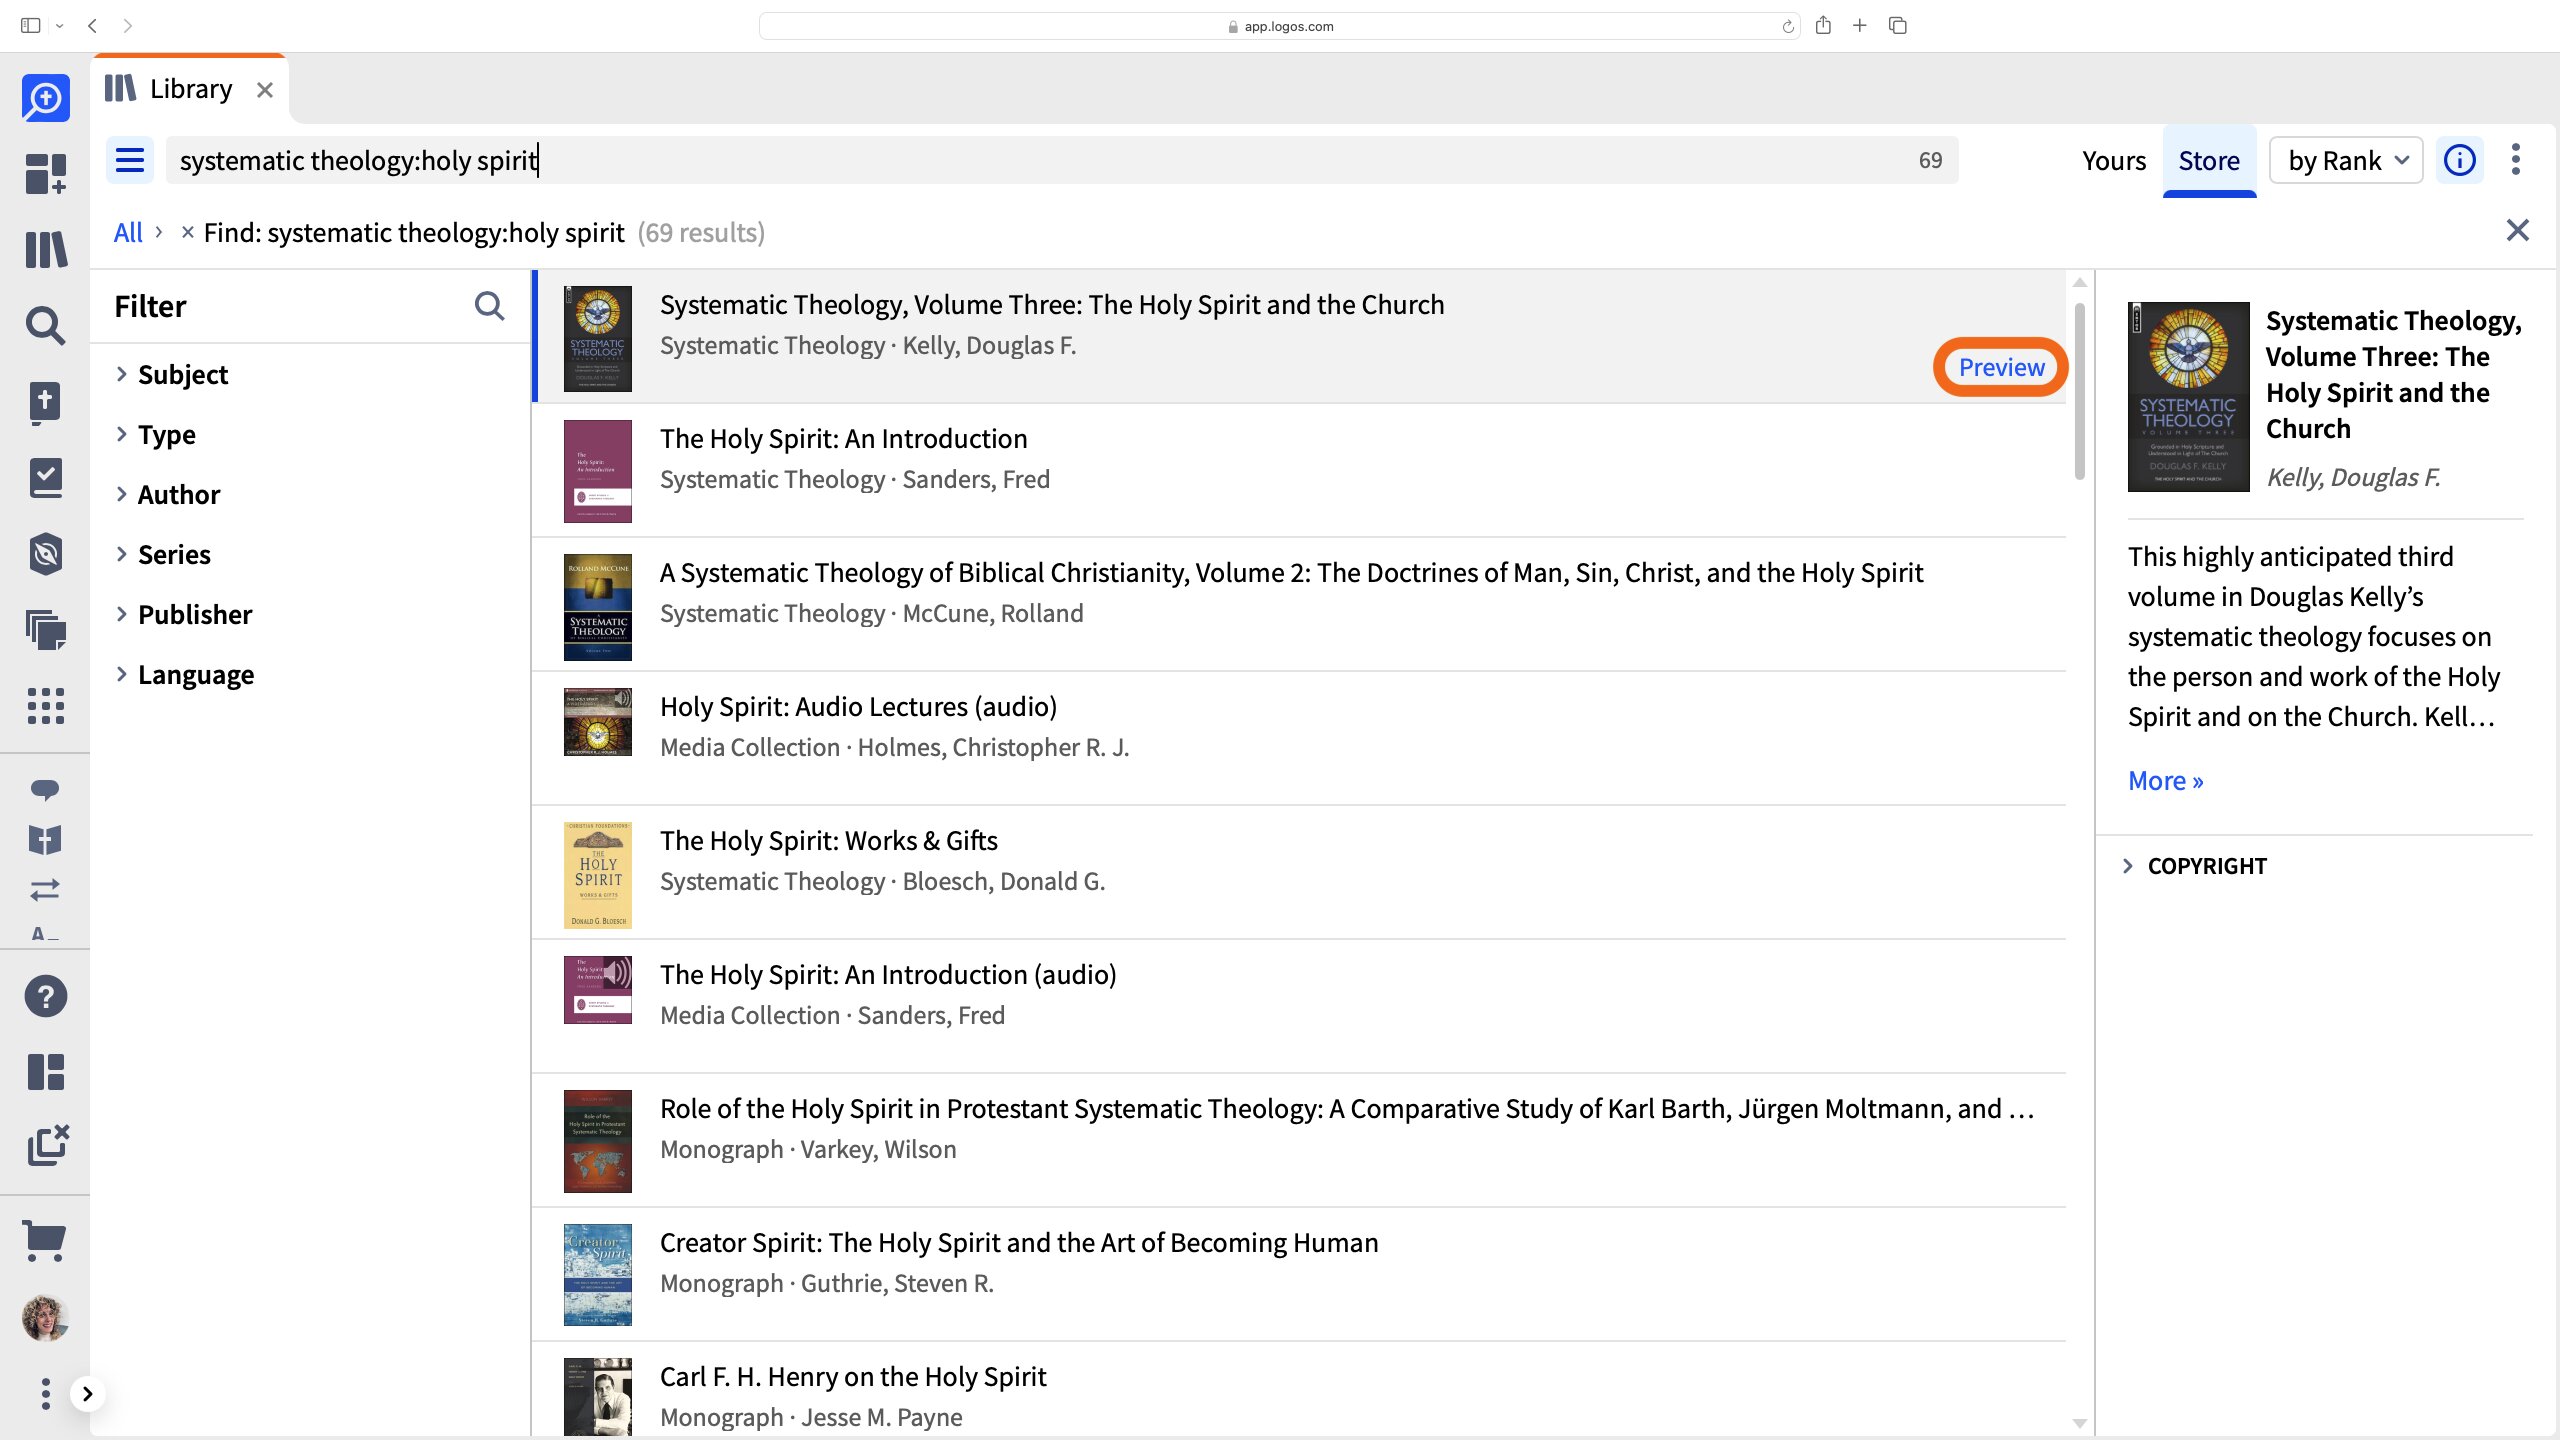This screenshot has height=1440, width=2560.
Task: Open Carl F. H. Henry on the Holy Spirit
Action: pos(1298,1390)
